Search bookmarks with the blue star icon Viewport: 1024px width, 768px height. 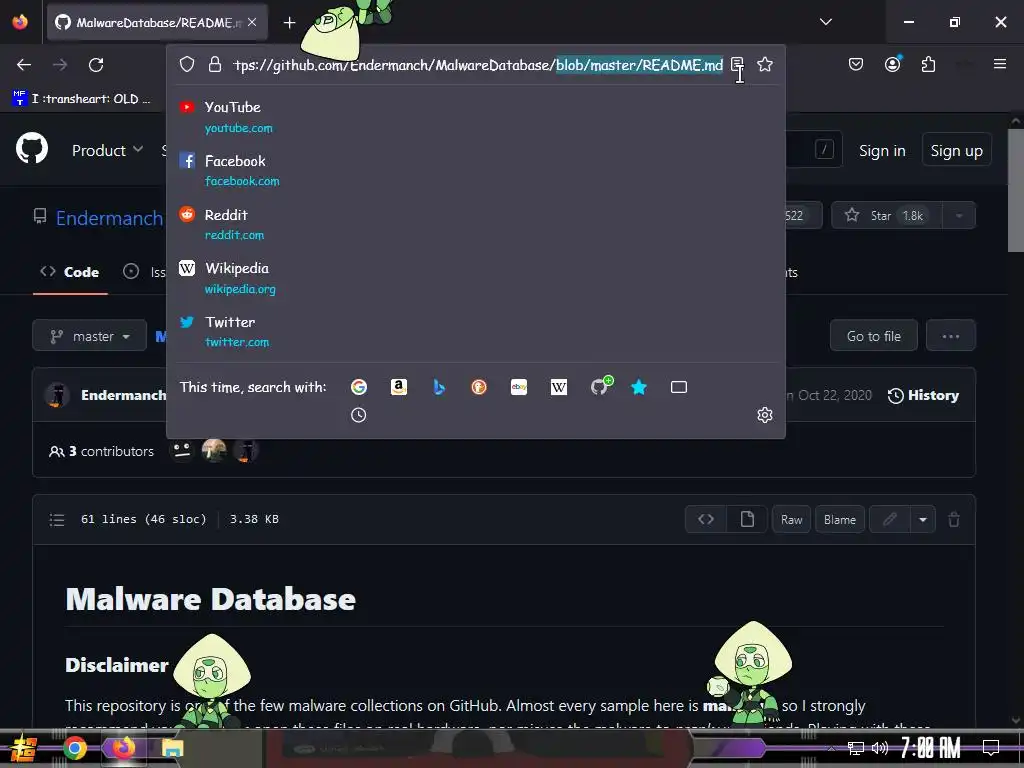(x=639, y=387)
